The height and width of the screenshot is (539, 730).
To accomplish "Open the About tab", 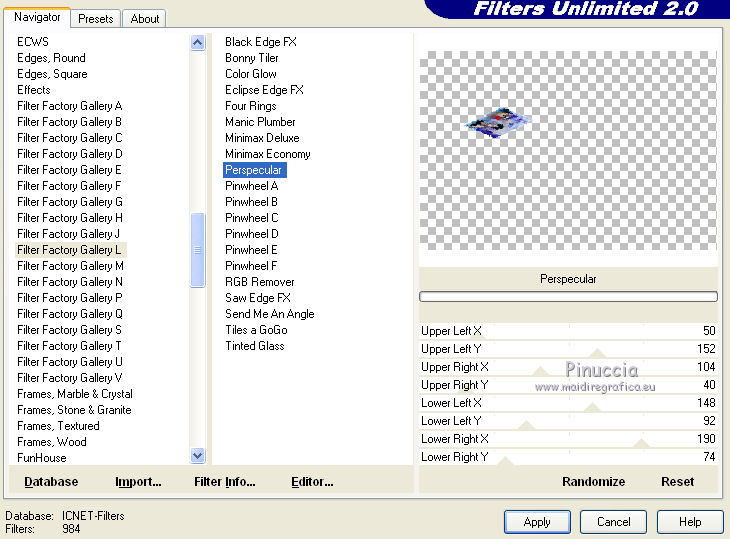I will pos(144,19).
